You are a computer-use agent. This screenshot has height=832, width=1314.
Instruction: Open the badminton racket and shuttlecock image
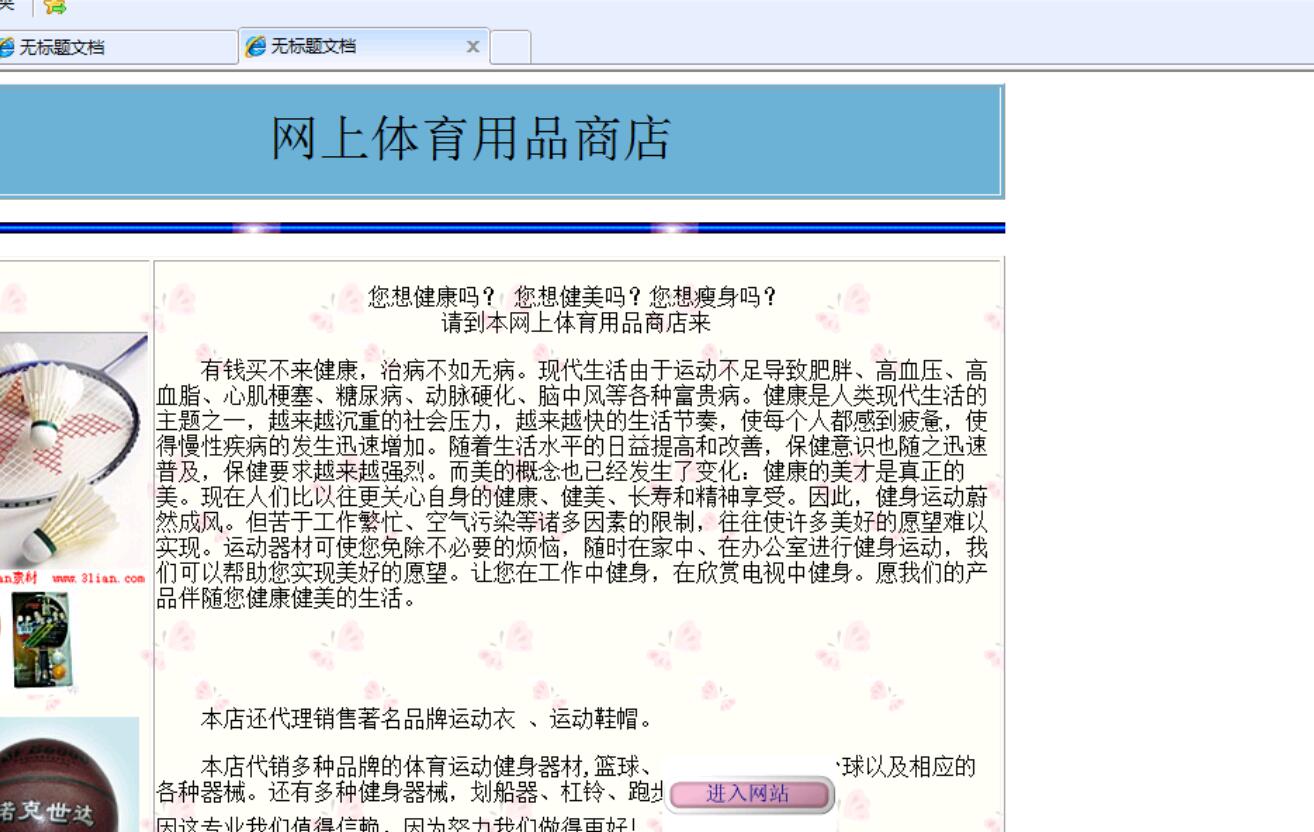pos(74,459)
